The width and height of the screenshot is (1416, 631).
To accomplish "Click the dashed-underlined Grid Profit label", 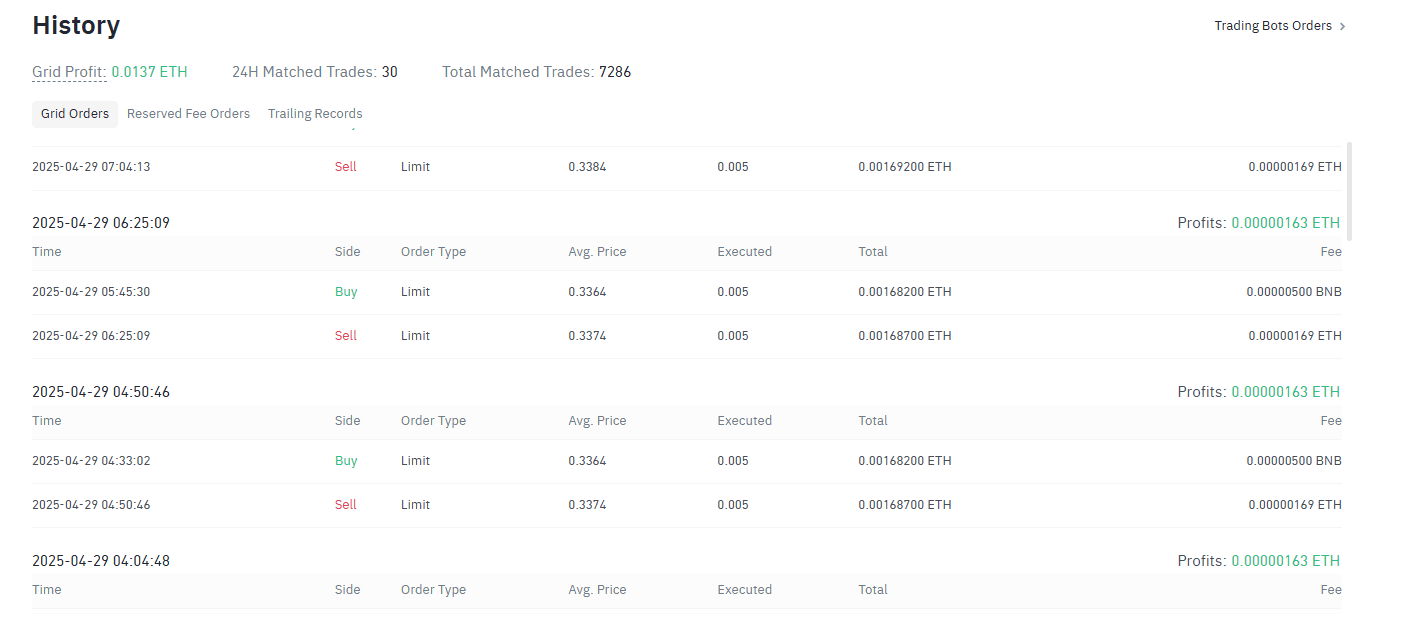I will click(69, 72).
